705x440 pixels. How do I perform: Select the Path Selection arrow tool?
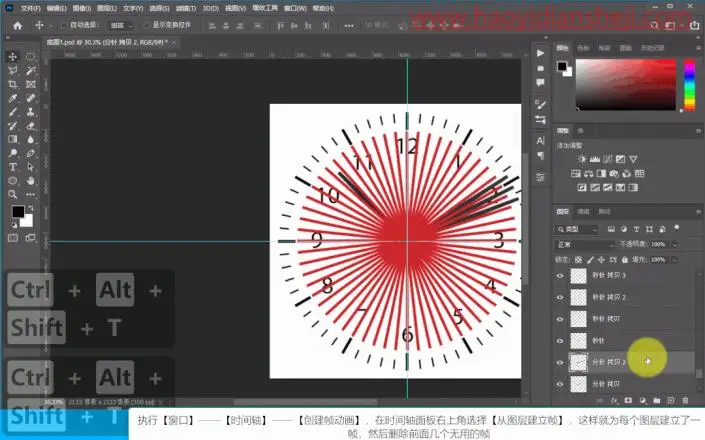click(x=30, y=167)
